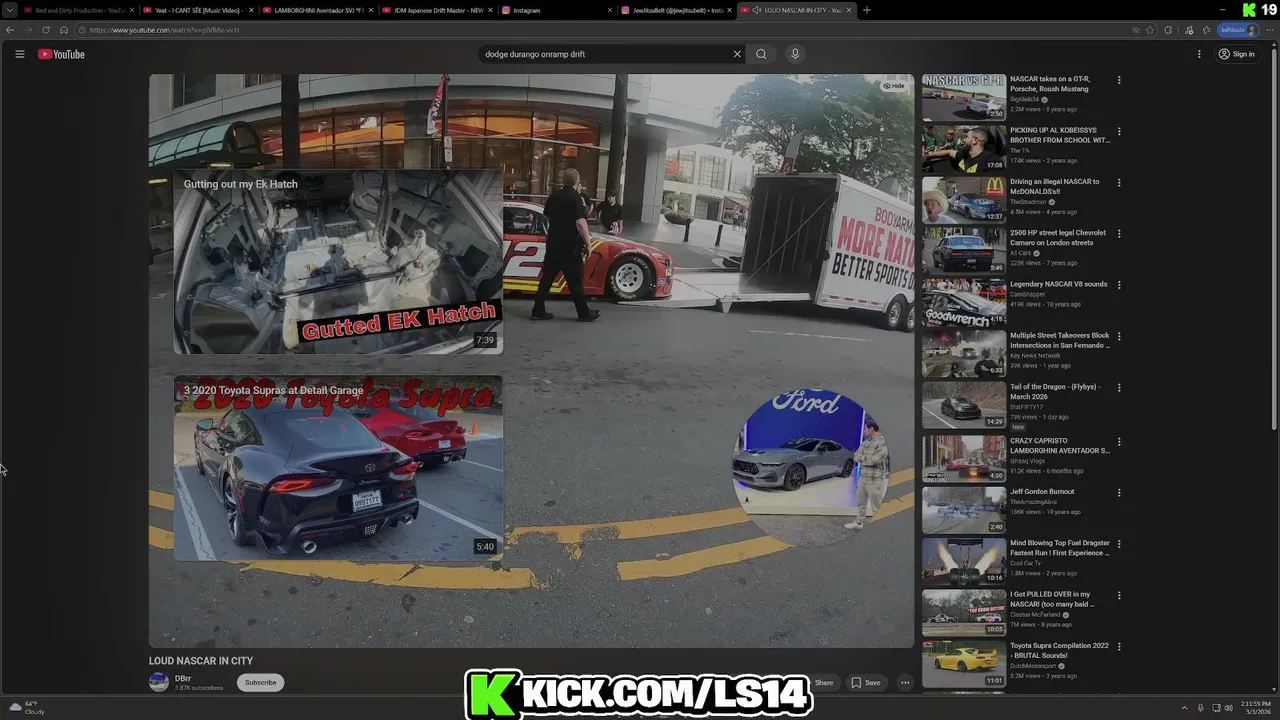Focus the browser address bar URL
Image resolution: width=1280 pixels, height=720 pixels.
click(164, 30)
